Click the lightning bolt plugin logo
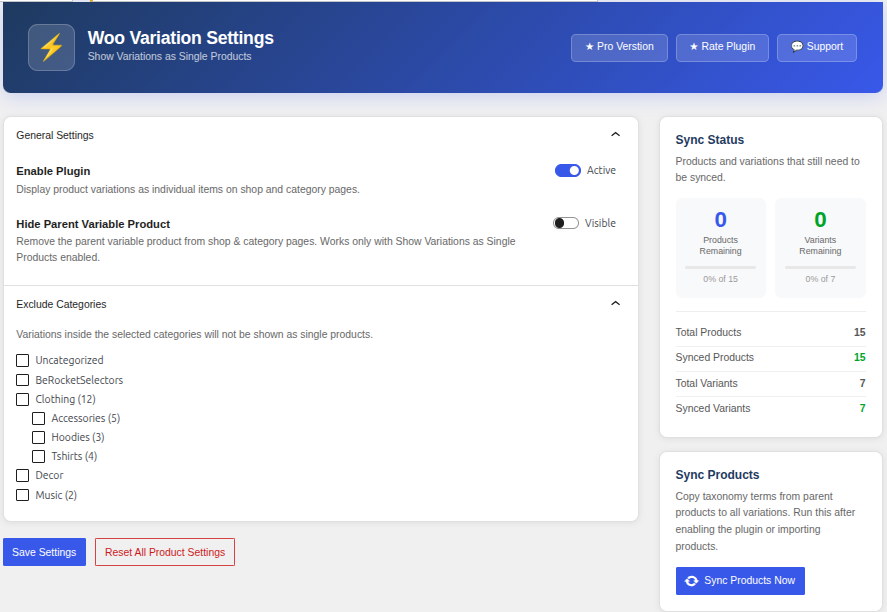This screenshot has height=612, width=887. [50, 47]
